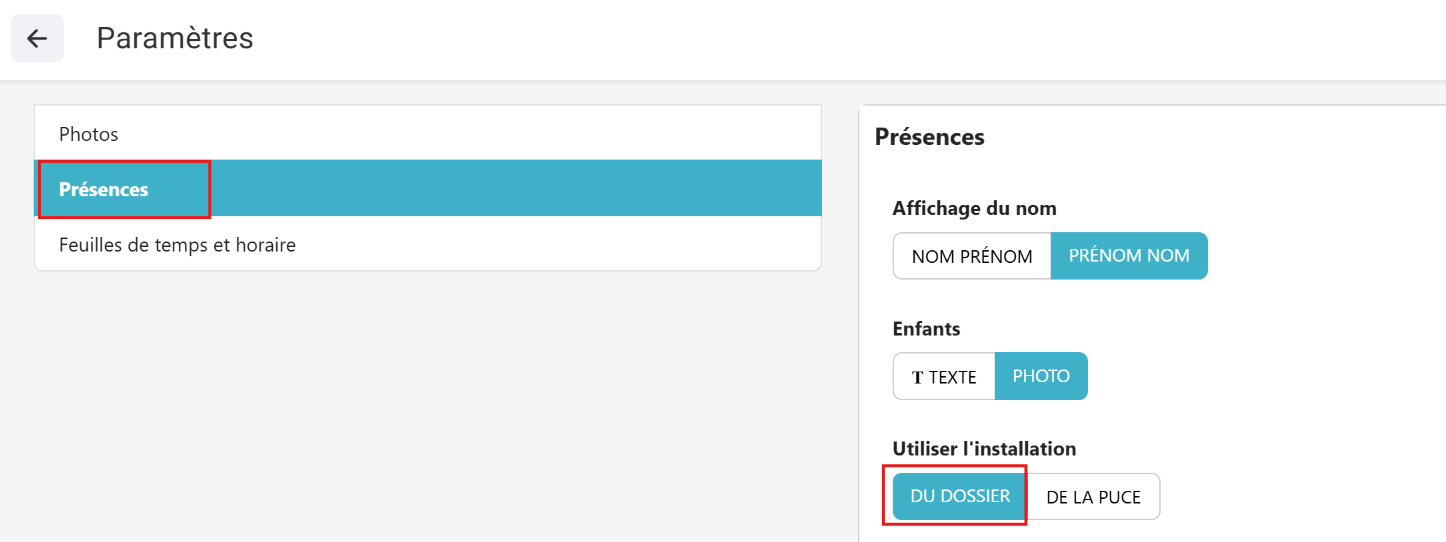Click the Affichage du nom label
The image size is (1446, 542).
click(975, 208)
